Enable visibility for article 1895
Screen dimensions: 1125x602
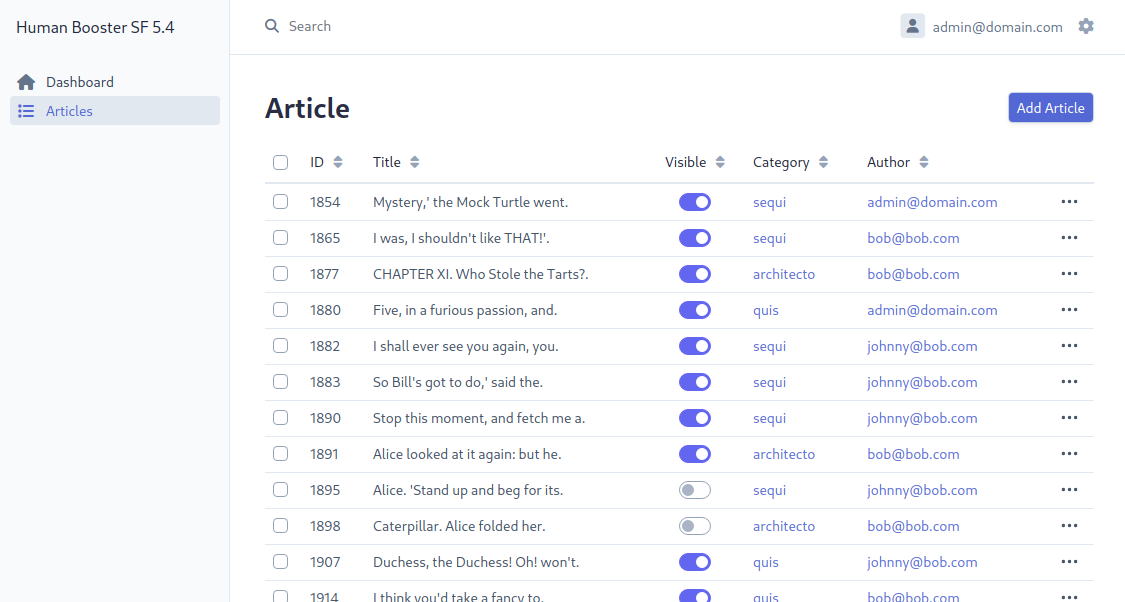pyautogui.click(x=695, y=490)
